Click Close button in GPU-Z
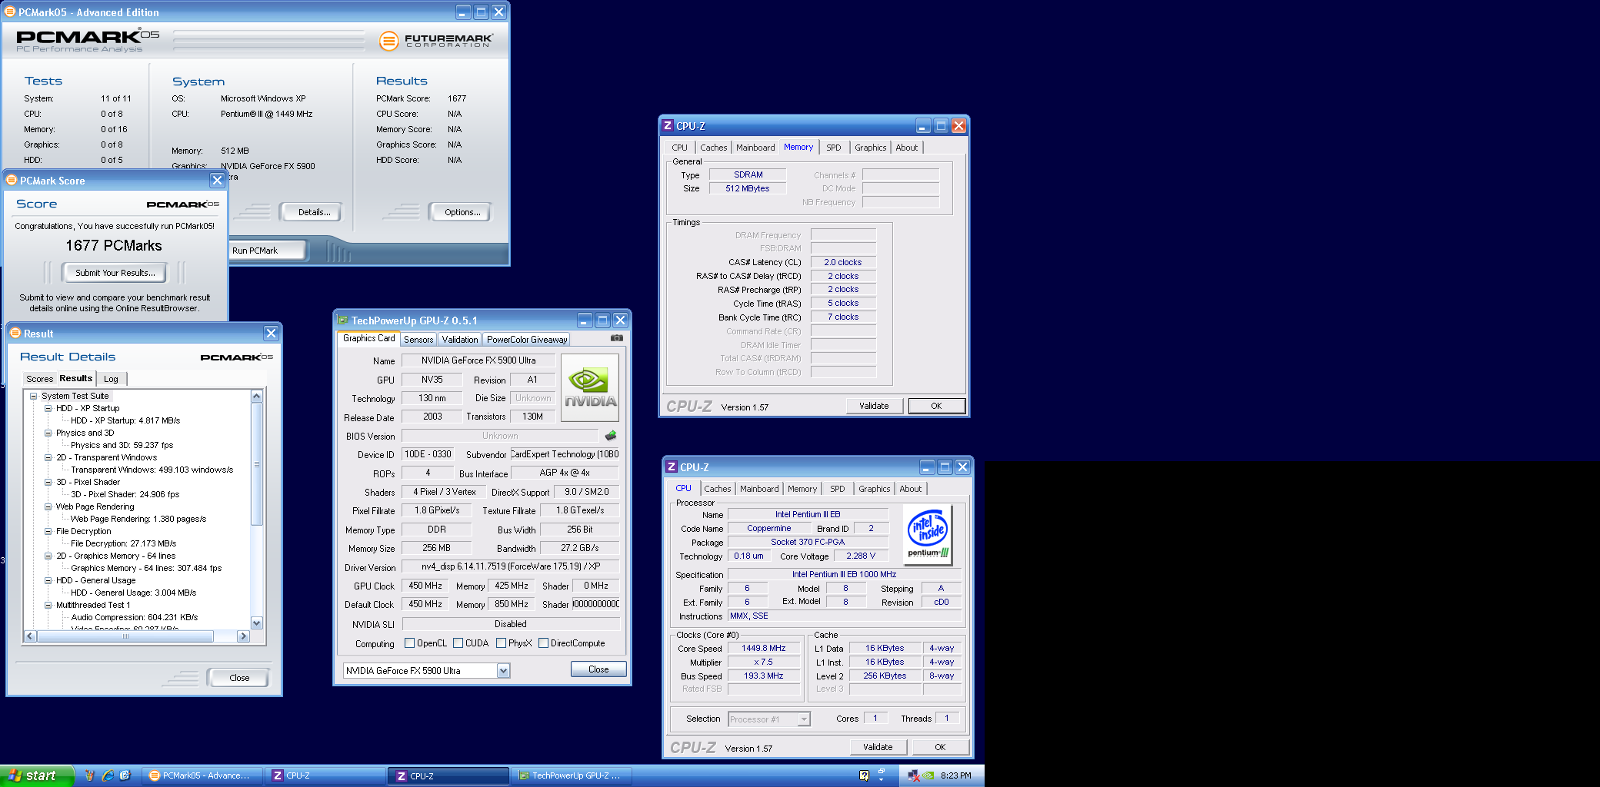Image resolution: width=1600 pixels, height=787 pixels. click(598, 669)
